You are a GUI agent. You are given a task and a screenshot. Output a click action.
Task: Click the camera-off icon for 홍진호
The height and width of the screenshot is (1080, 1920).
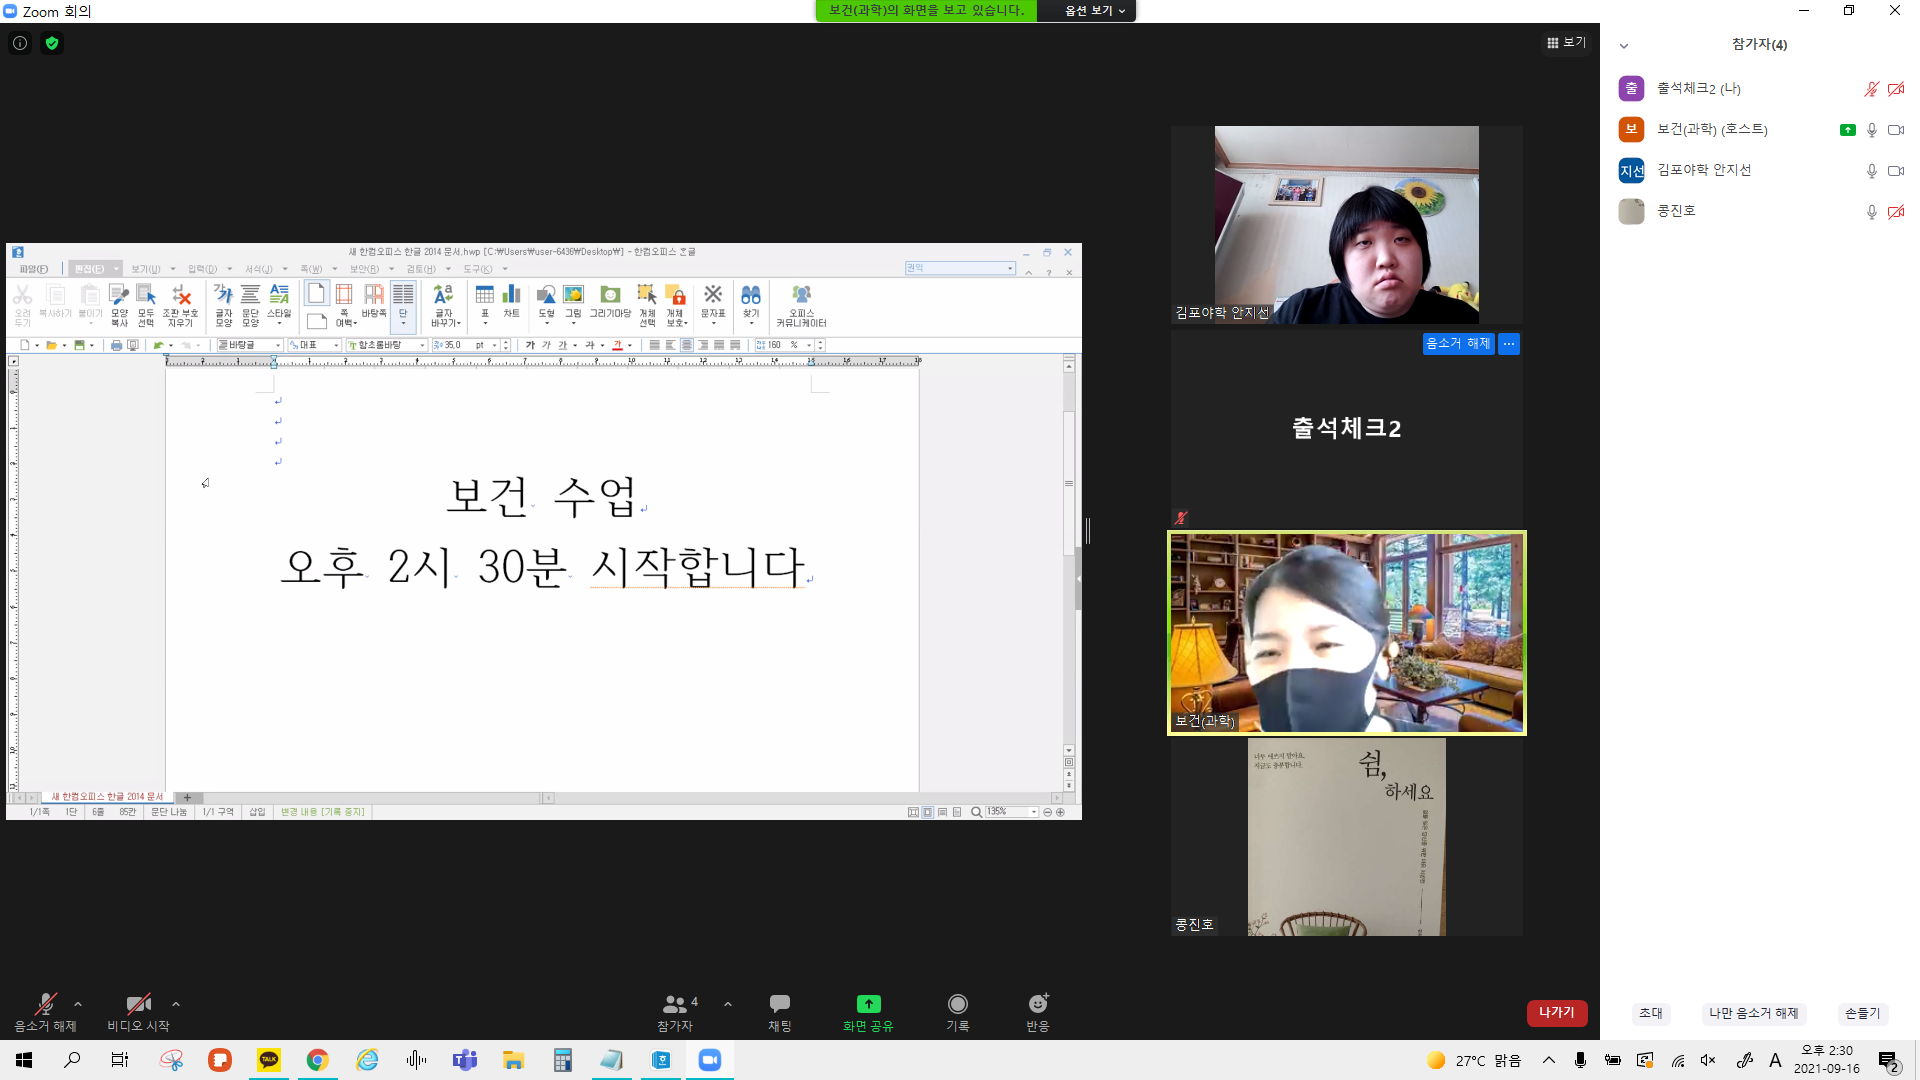click(x=1896, y=212)
